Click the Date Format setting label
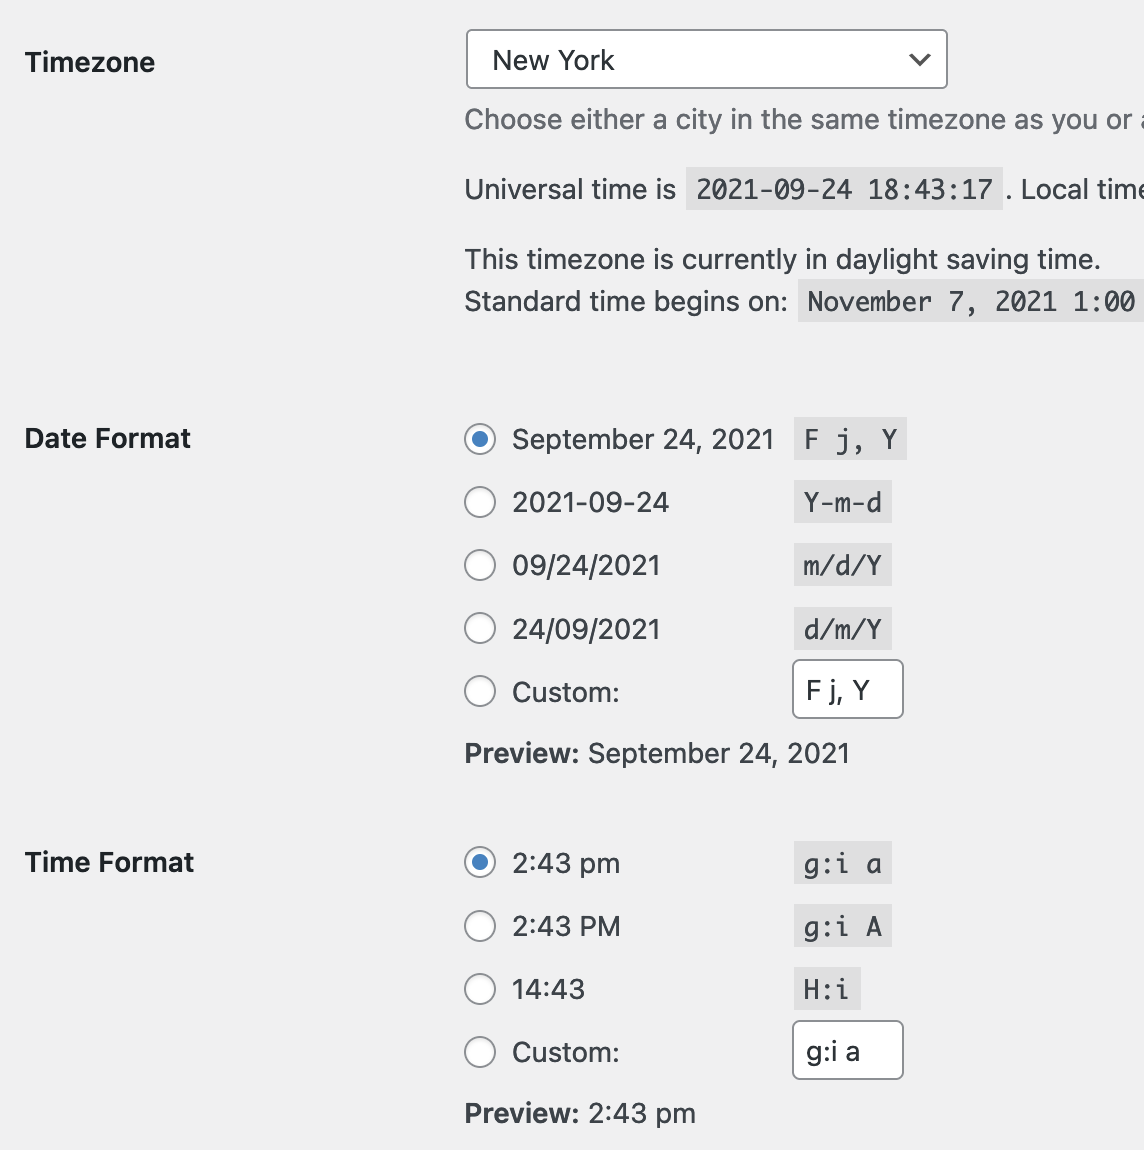The image size is (1144, 1150). pos(108,439)
